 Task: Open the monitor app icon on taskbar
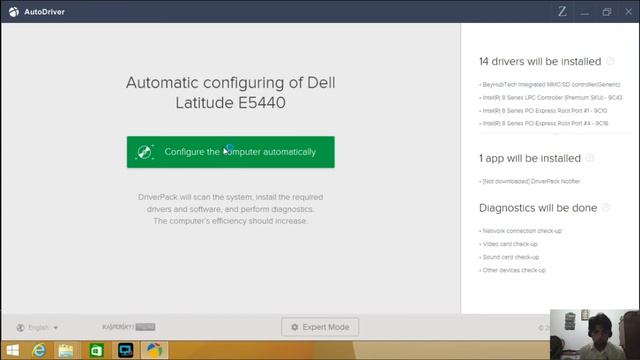point(125,350)
